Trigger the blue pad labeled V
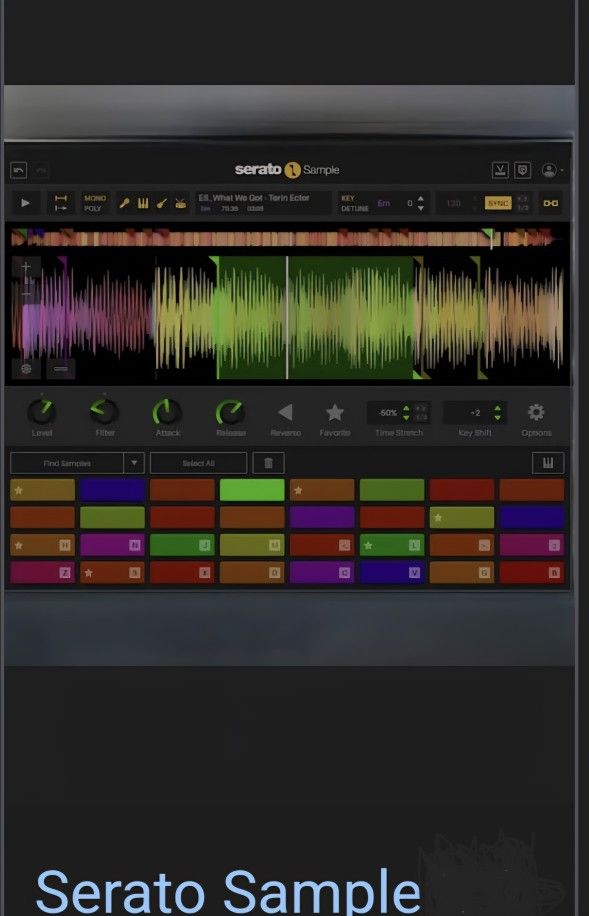Image resolution: width=589 pixels, height=916 pixels. (x=392, y=572)
